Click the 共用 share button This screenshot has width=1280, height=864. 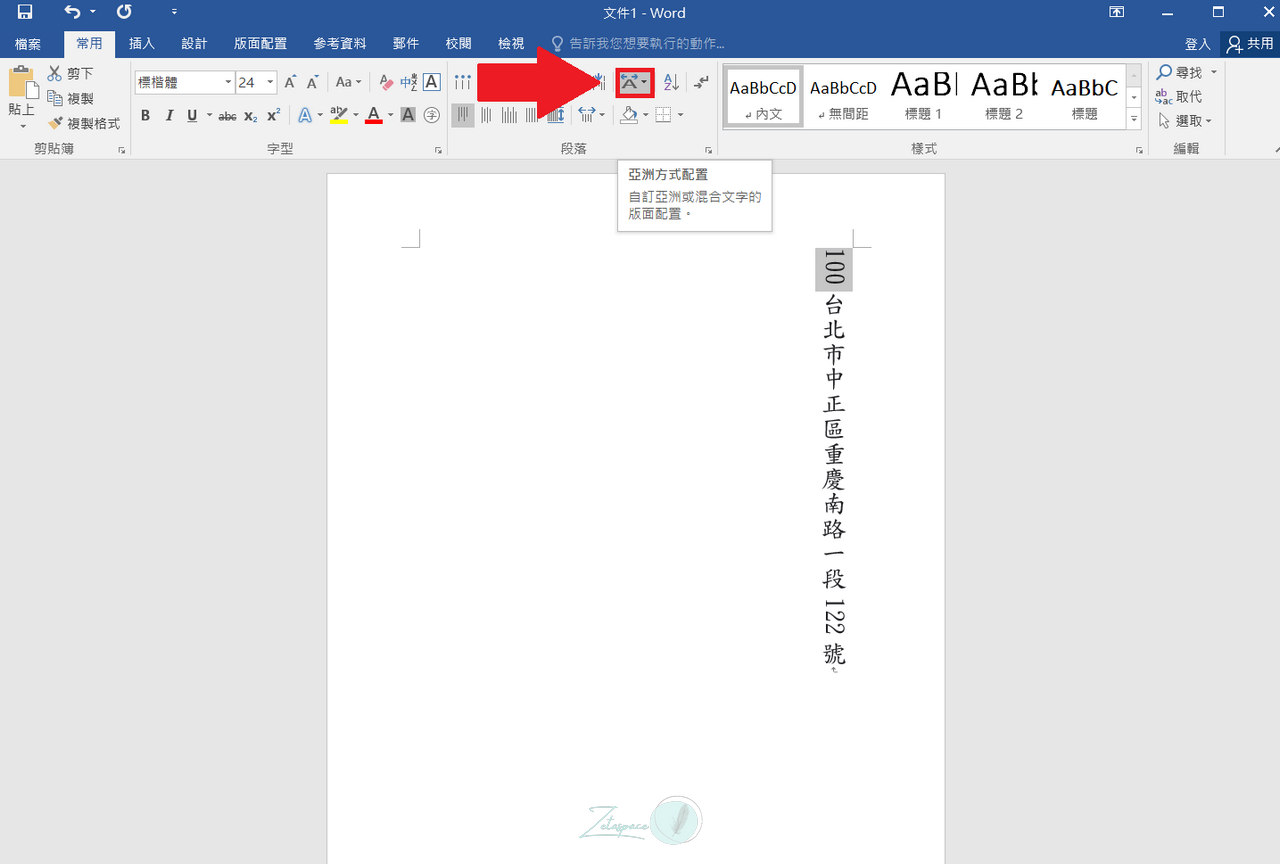click(x=1250, y=44)
